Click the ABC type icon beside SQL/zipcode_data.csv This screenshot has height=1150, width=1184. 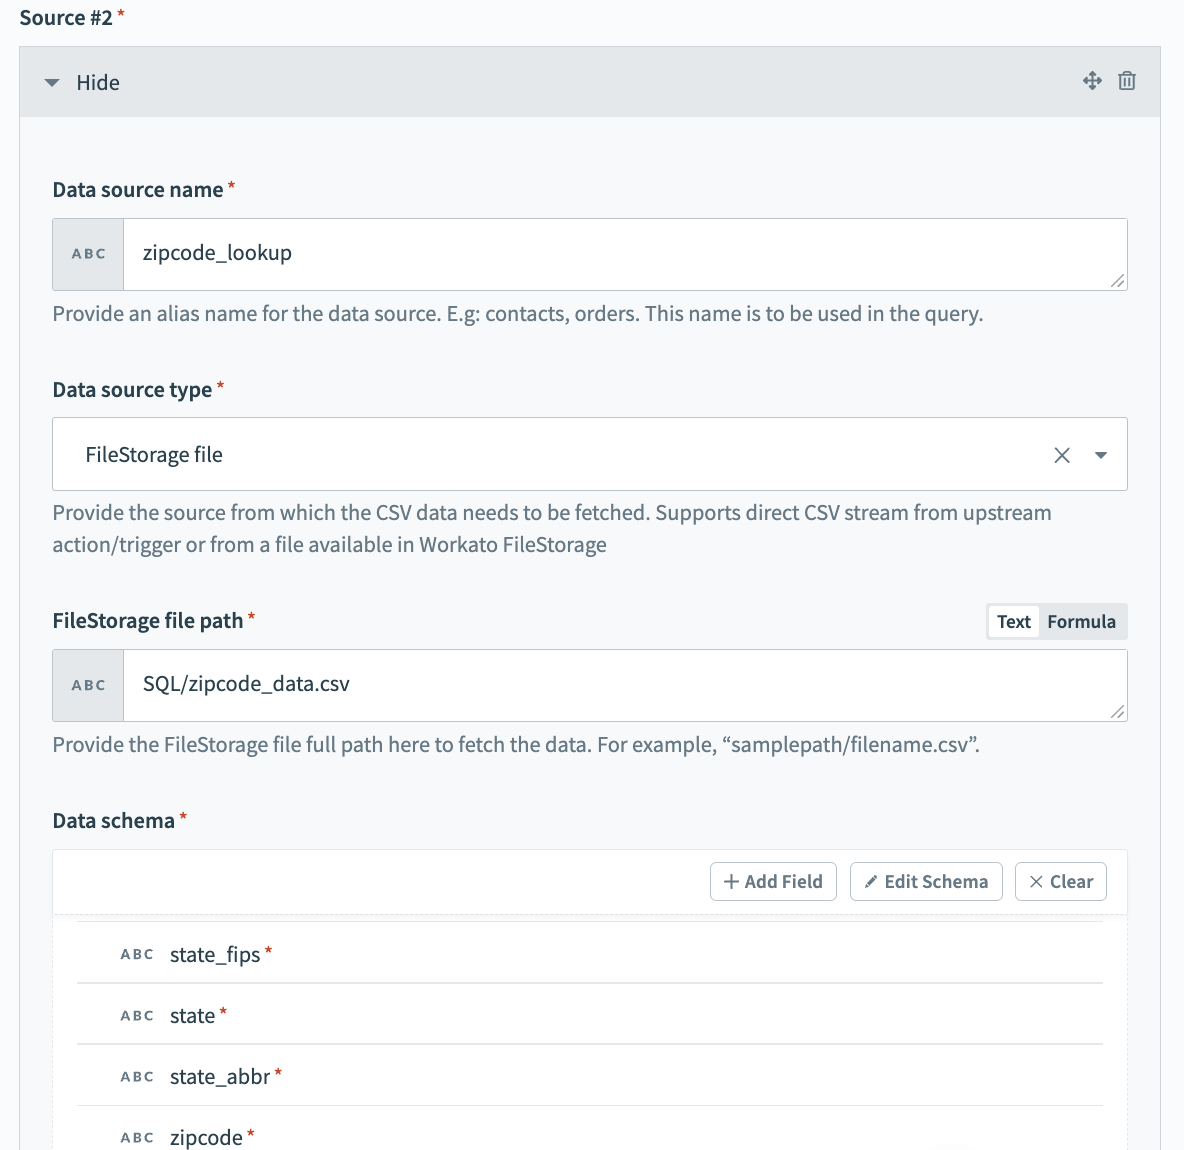point(88,685)
